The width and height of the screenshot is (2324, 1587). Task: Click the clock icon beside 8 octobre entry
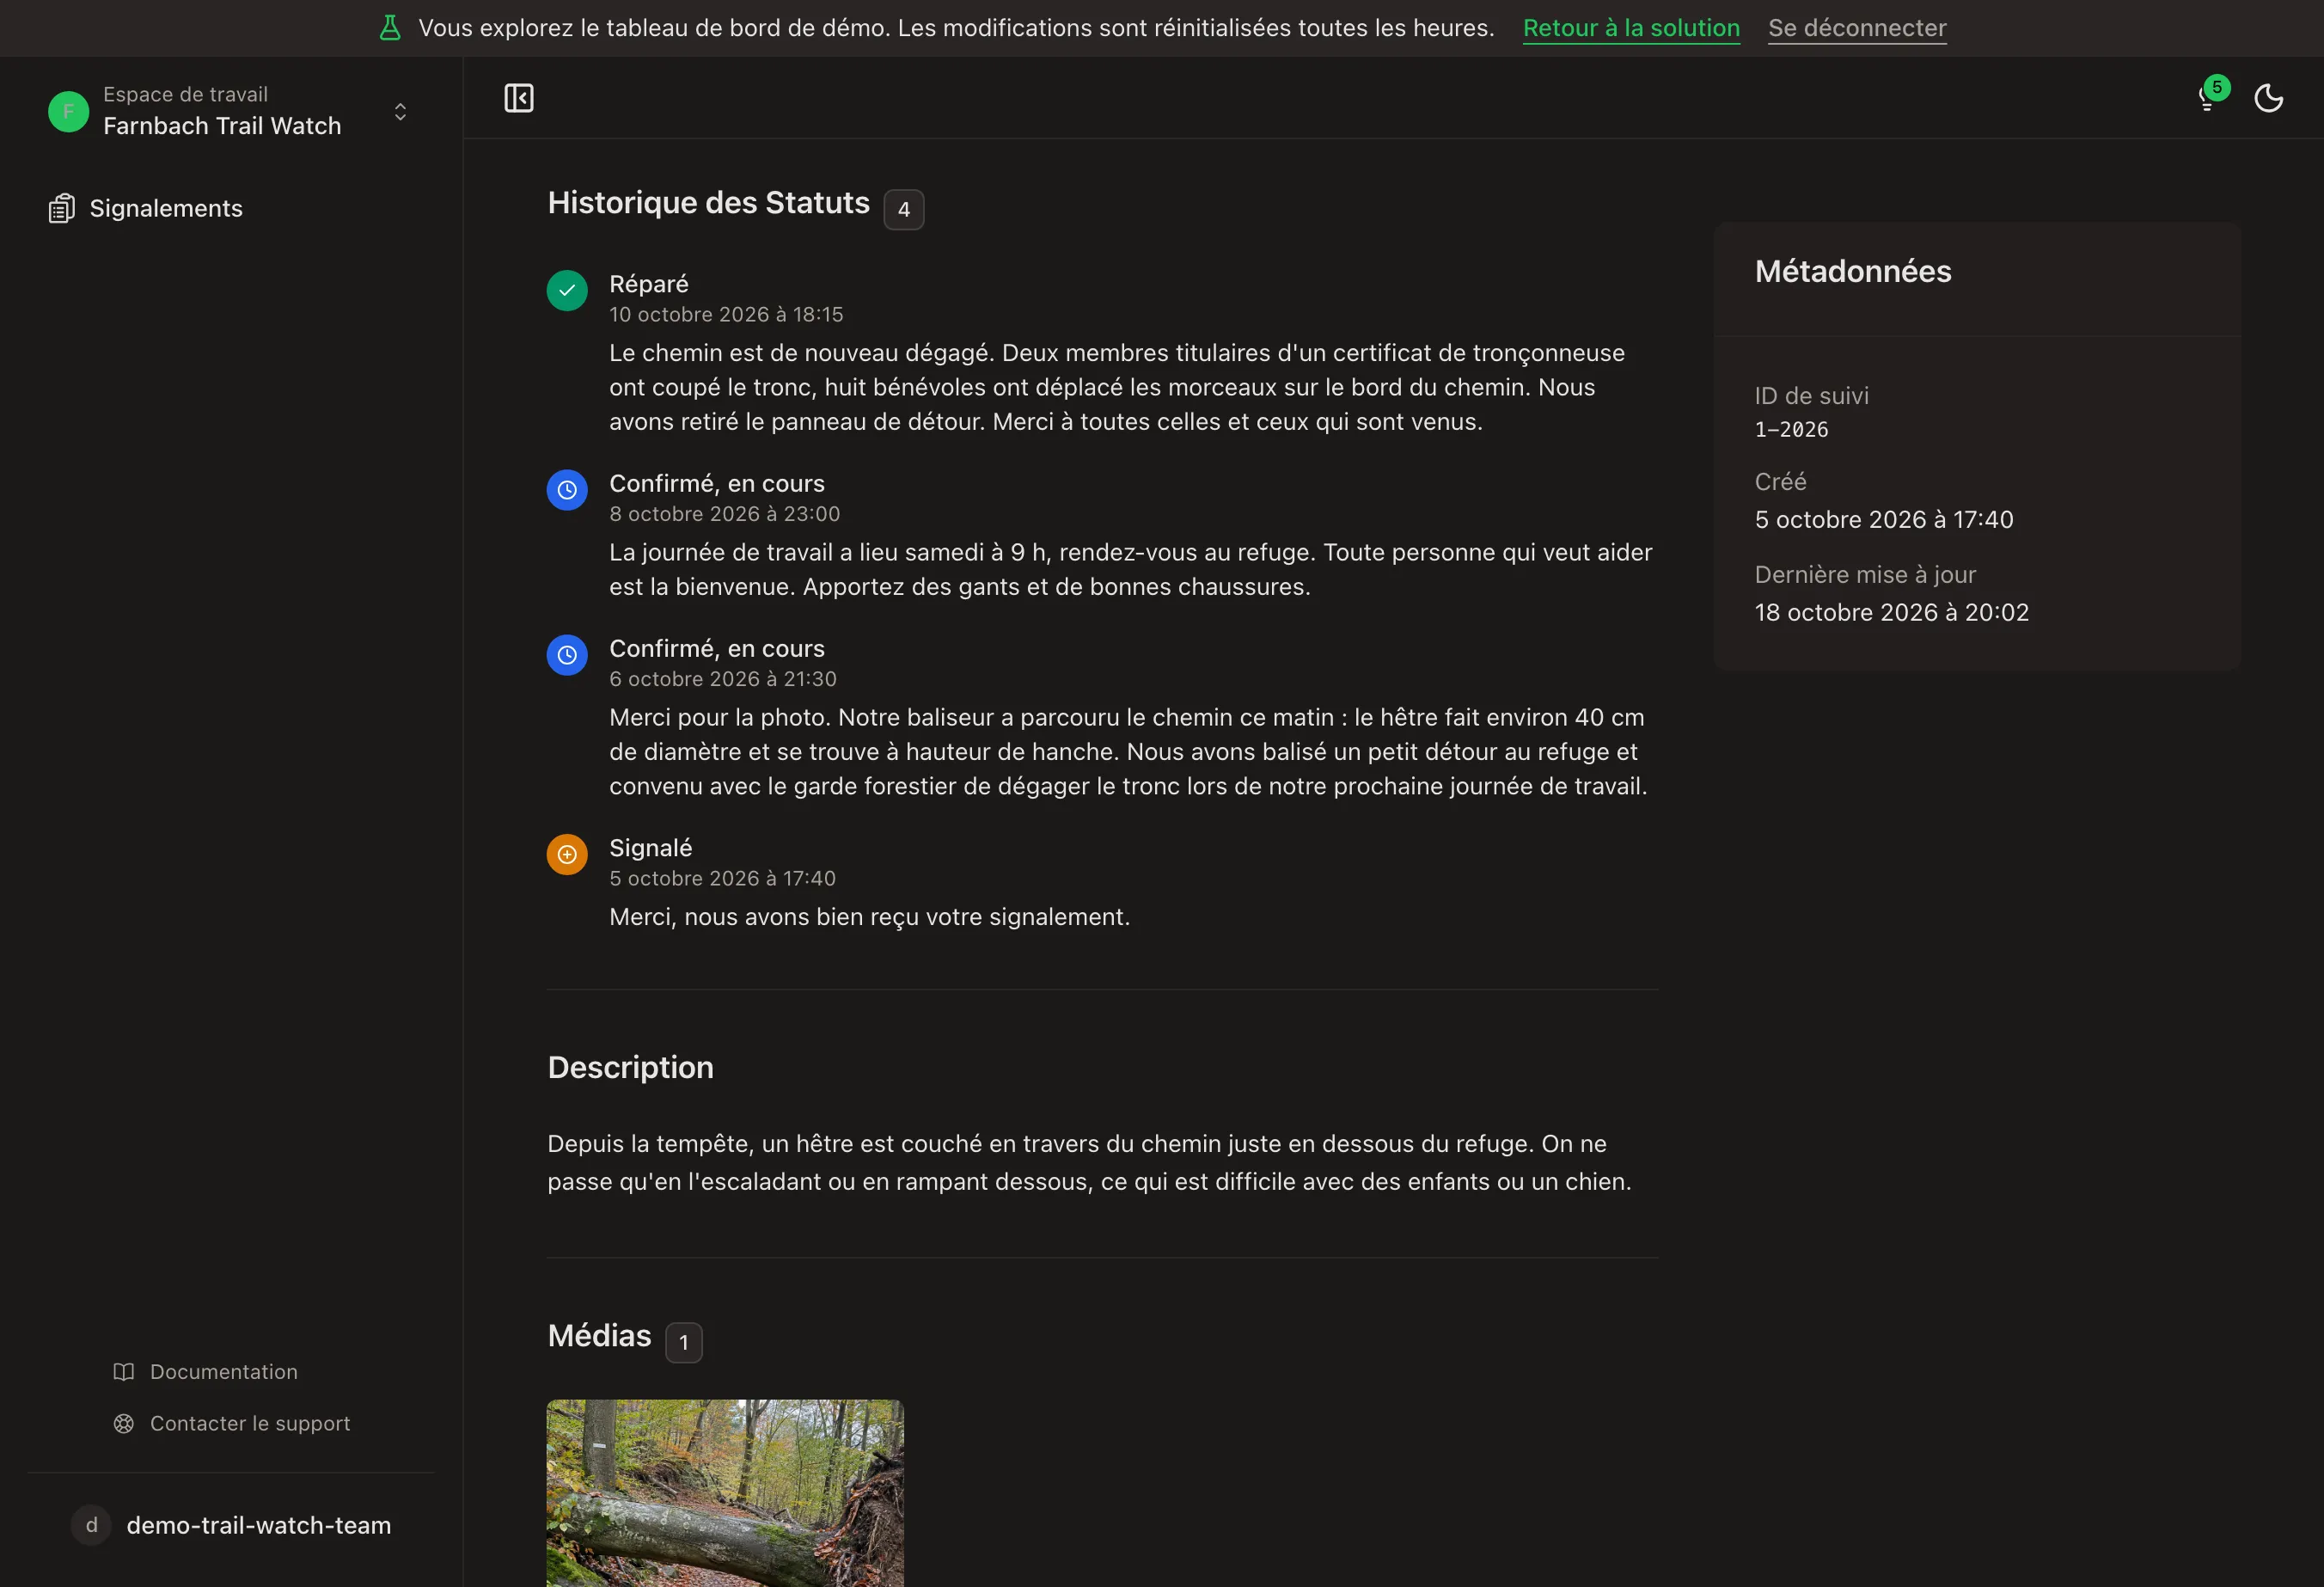567,490
